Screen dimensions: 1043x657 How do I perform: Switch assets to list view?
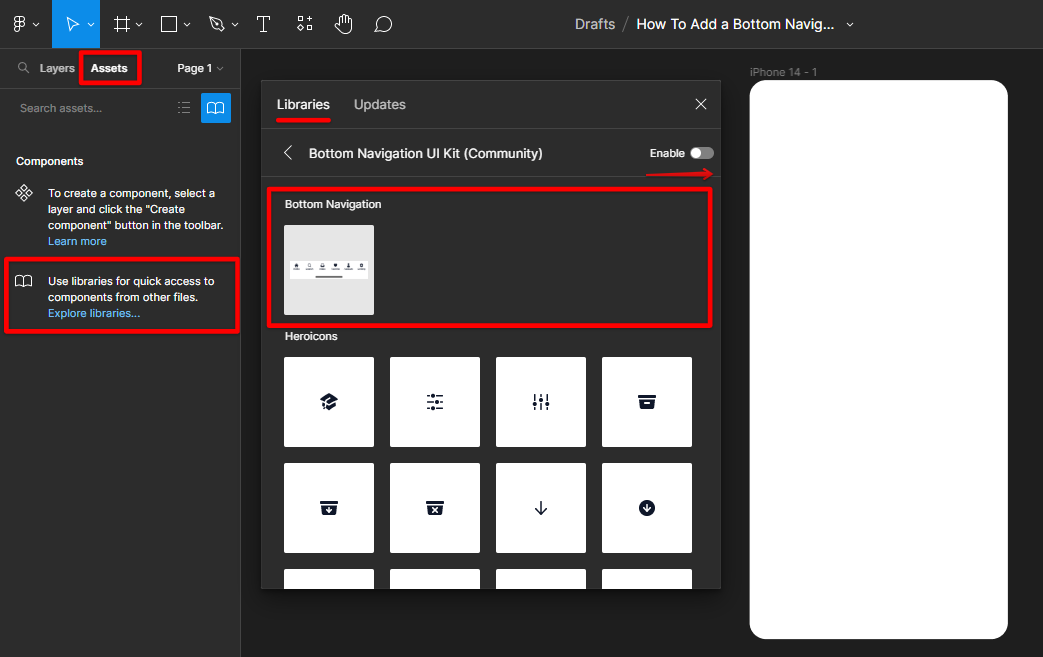(184, 108)
